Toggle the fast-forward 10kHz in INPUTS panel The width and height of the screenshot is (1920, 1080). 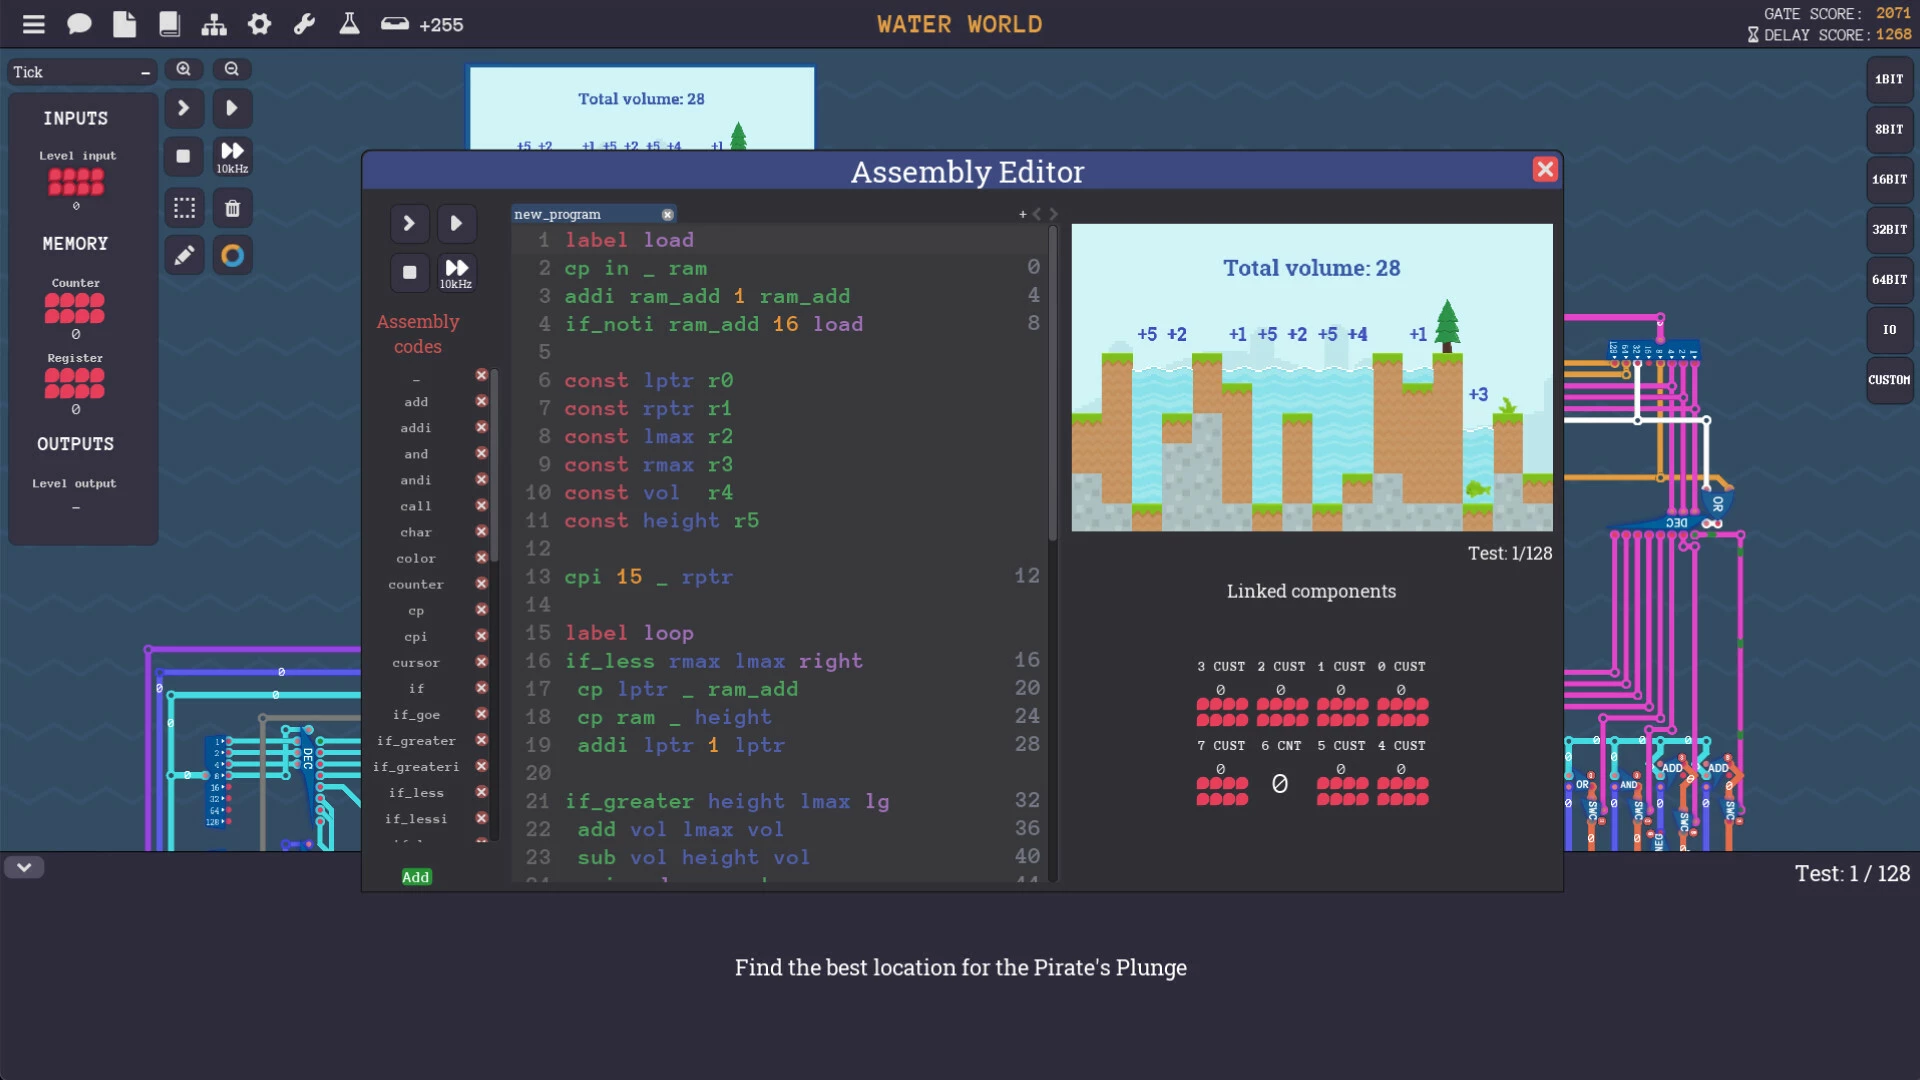(x=231, y=156)
